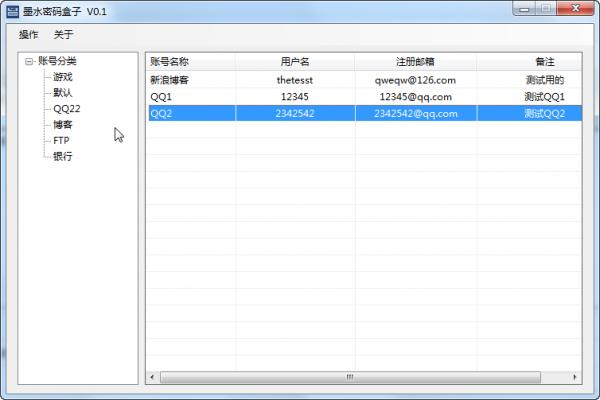Collapse the 账号分类 tree root

(29, 62)
